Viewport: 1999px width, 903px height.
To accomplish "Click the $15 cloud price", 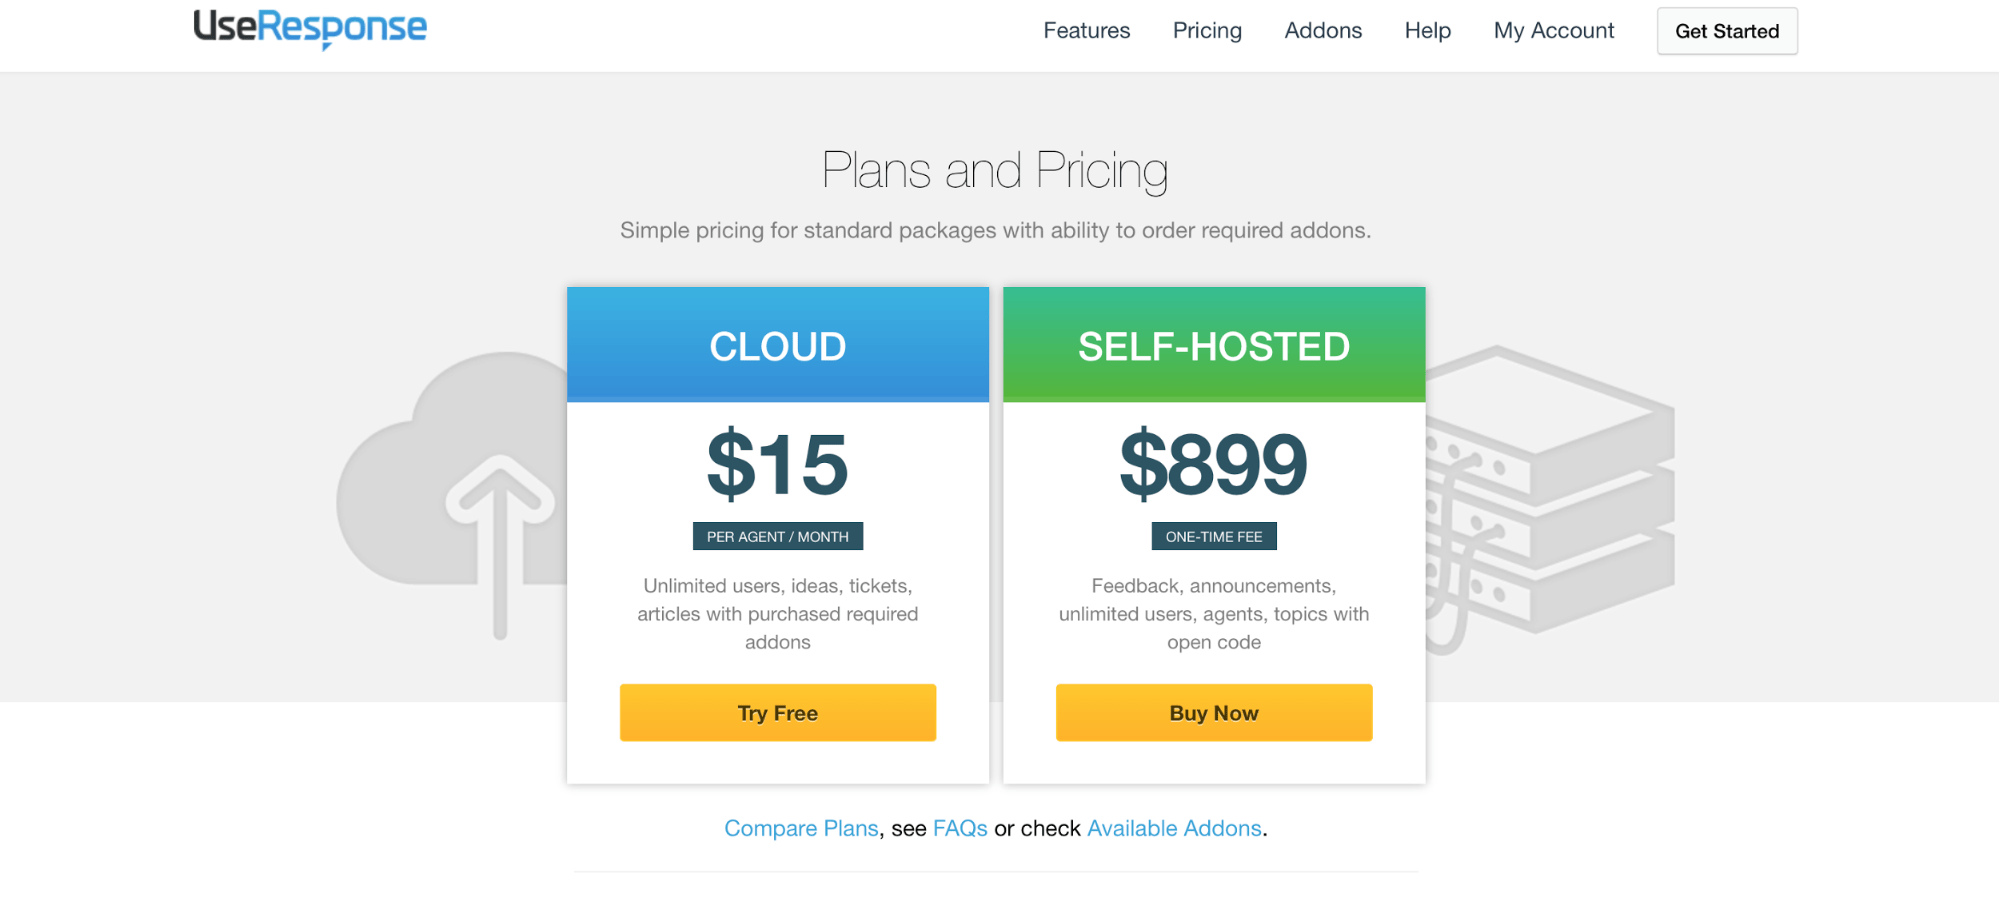I will pyautogui.click(x=777, y=464).
